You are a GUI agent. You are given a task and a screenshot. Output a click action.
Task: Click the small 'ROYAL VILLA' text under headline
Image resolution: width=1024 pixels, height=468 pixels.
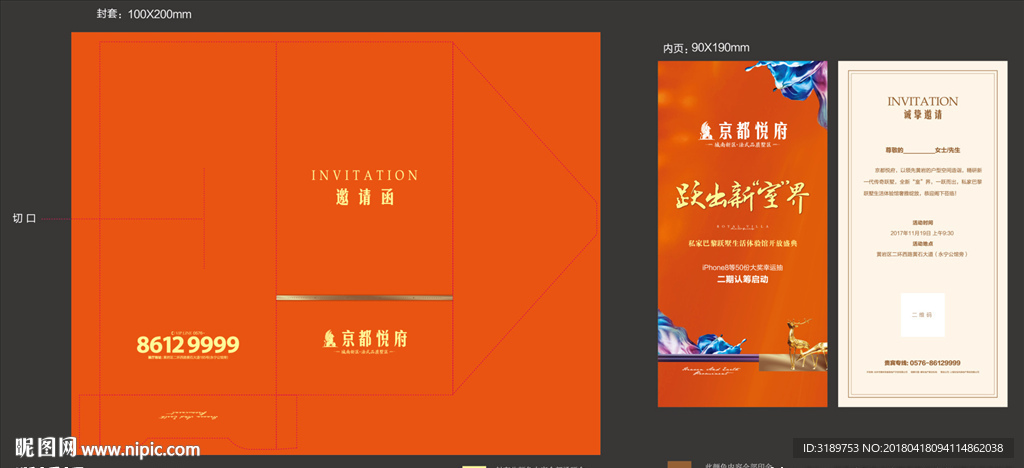tap(743, 226)
